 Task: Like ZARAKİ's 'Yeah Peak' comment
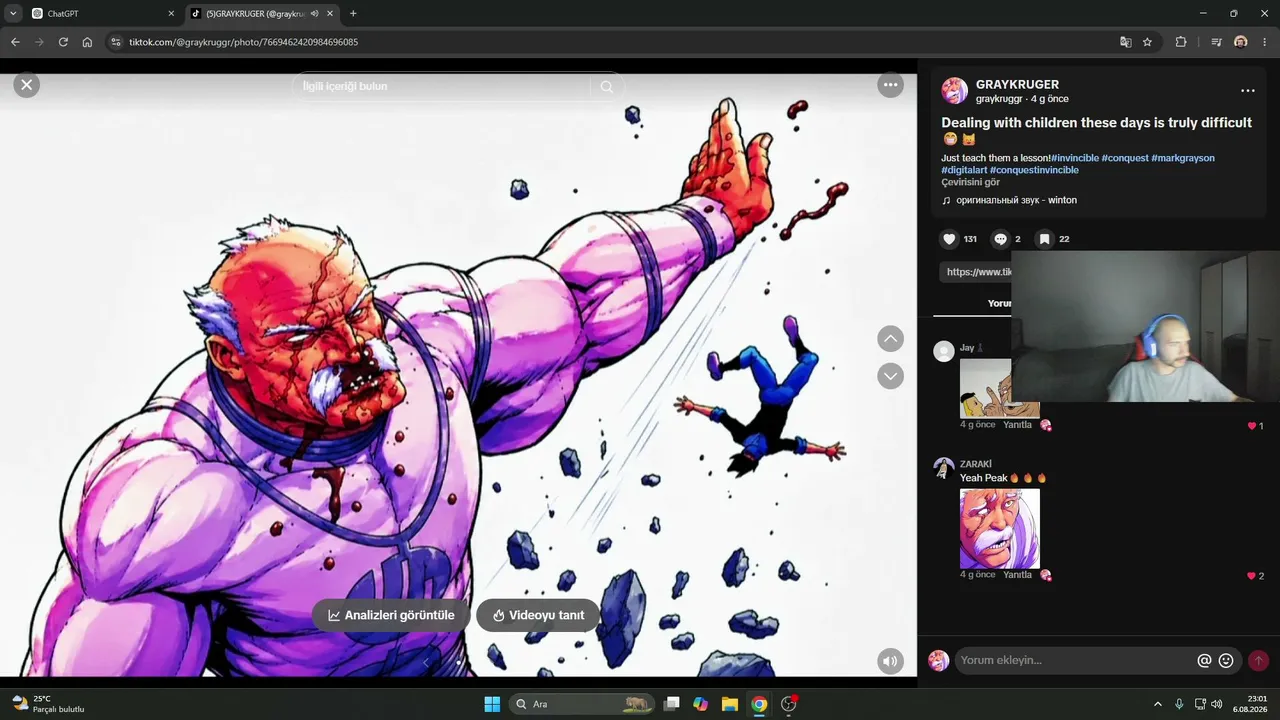pyautogui.click(x=1251, y=576)
